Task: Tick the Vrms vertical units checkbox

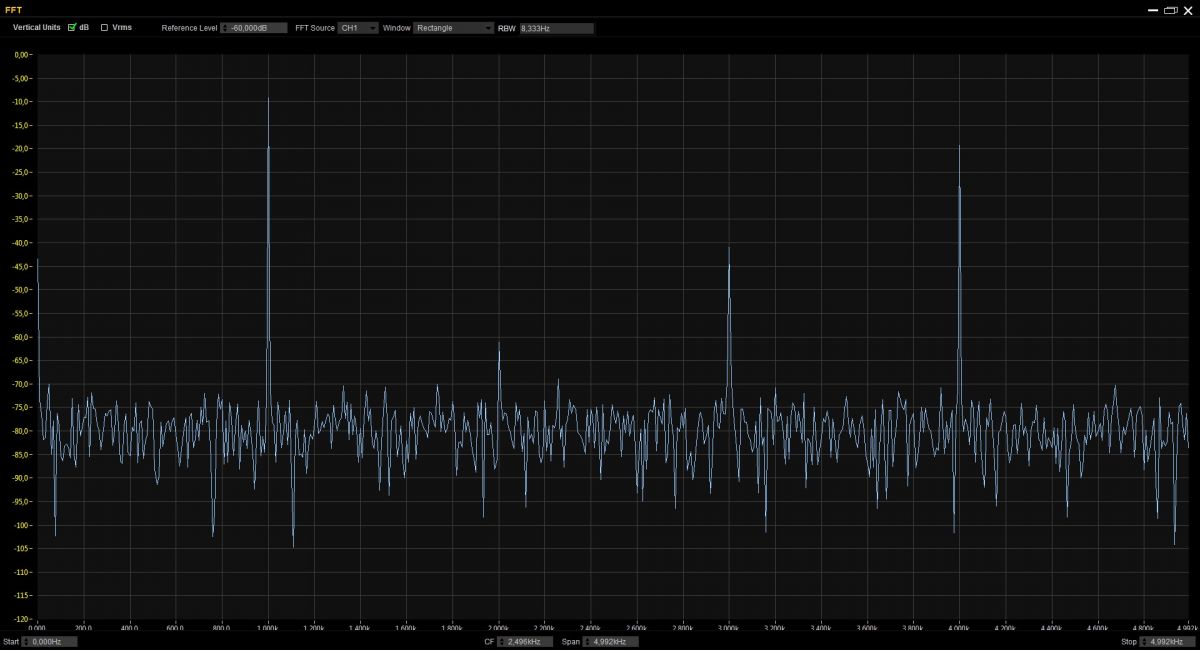Action: tap(104, 28)
